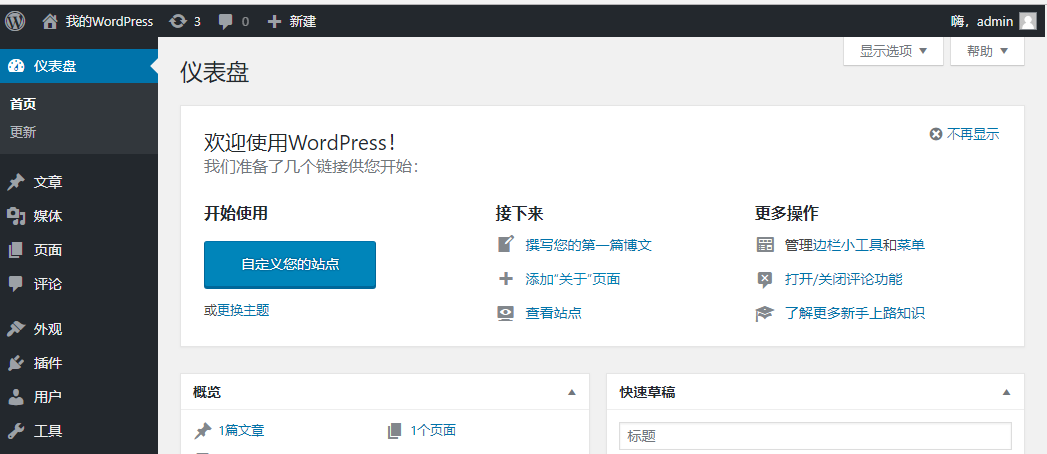Open the 1篇文章 link in 概览
The image size is (1047, 454).
point(242,431)
